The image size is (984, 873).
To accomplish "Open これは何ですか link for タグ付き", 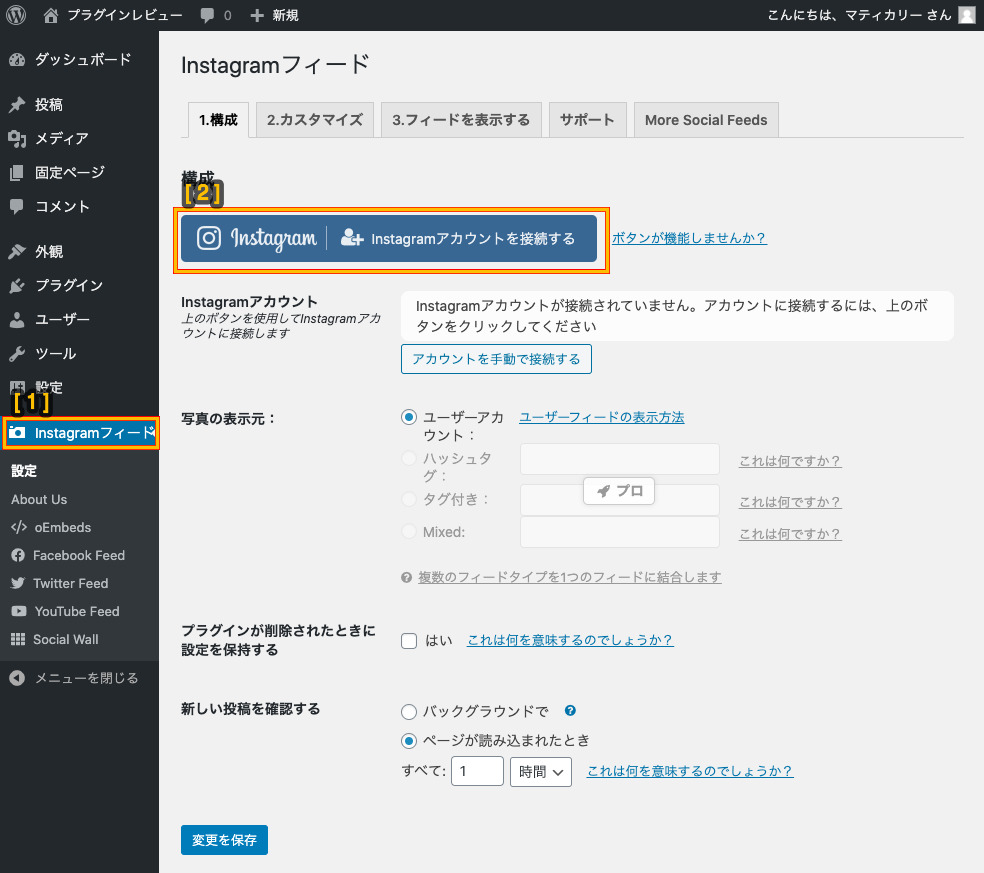I will click(789, 502).
